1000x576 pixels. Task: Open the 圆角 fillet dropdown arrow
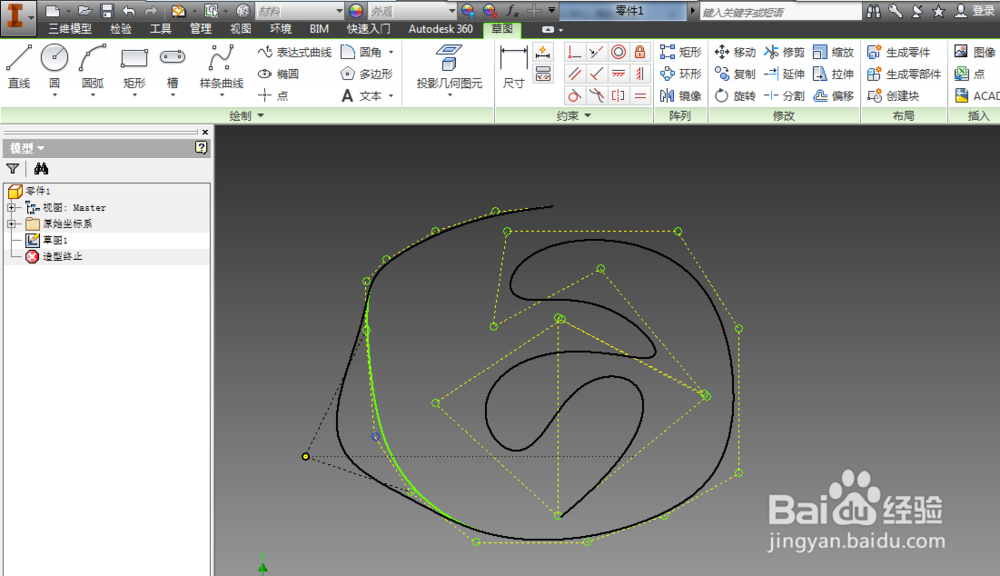[x=391, y=52]
